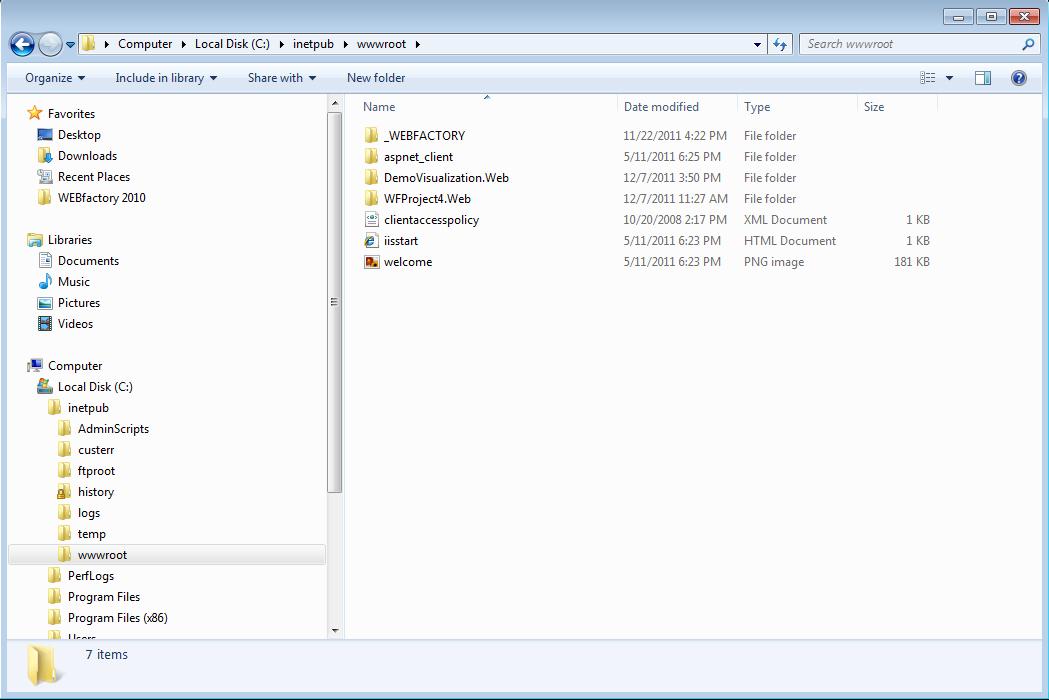Screen dimensions: 1049x700
Task: Select the clientaccesspolicy XML file
Action: coord(430,220)
